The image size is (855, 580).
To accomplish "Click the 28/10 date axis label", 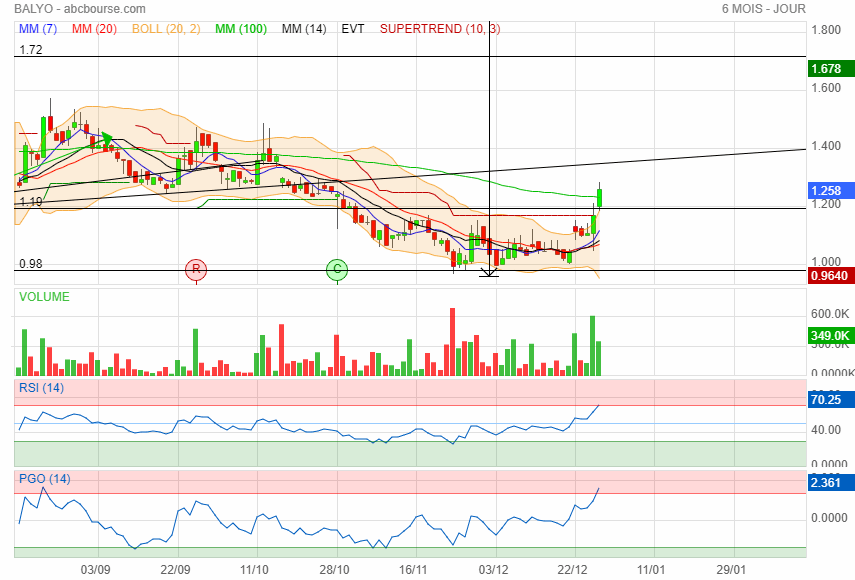I will click(x=334, y=570).
